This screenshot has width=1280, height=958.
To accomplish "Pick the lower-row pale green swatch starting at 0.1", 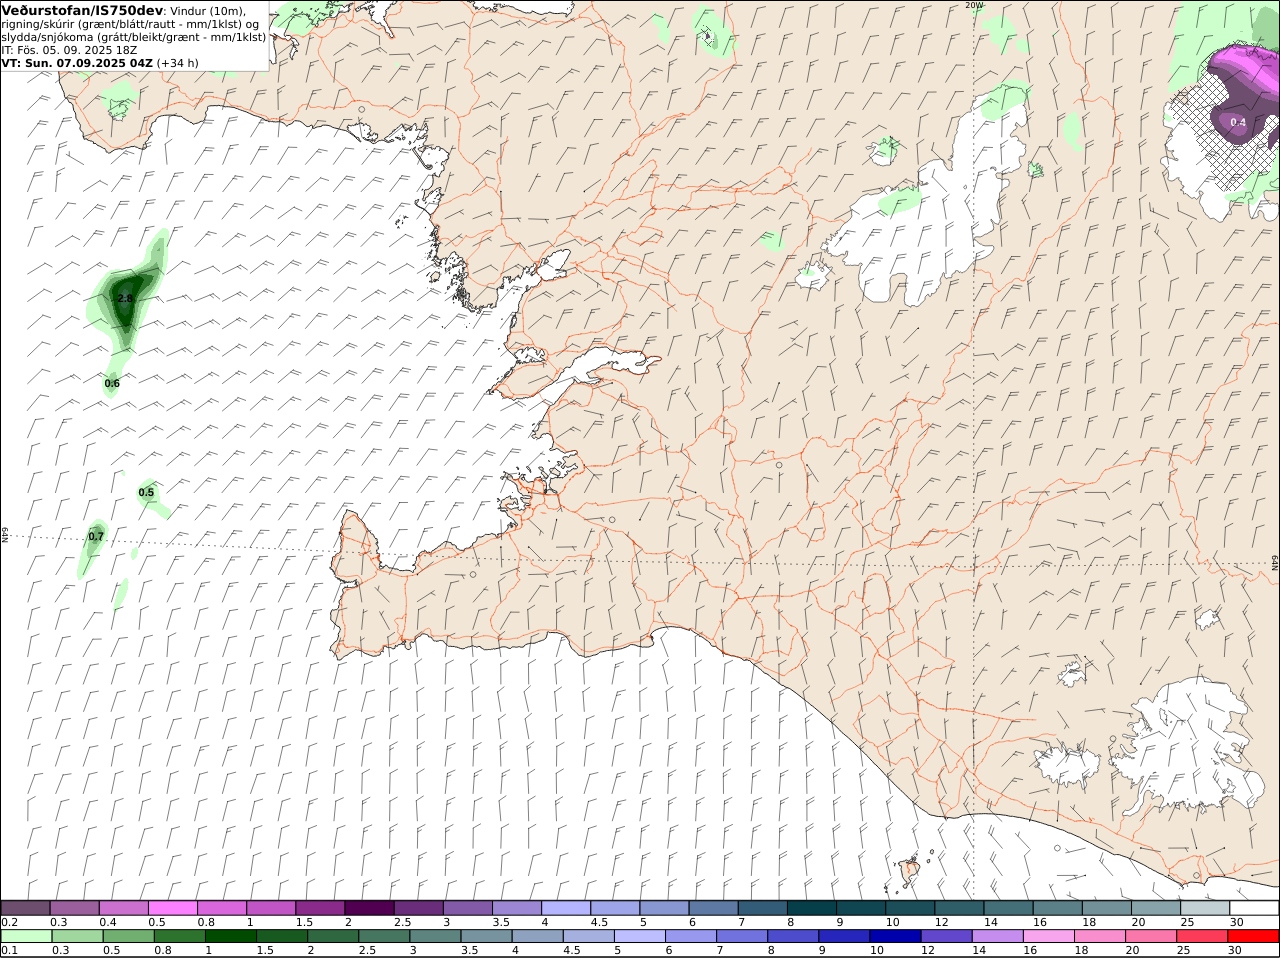I will [x=26, y=937].
